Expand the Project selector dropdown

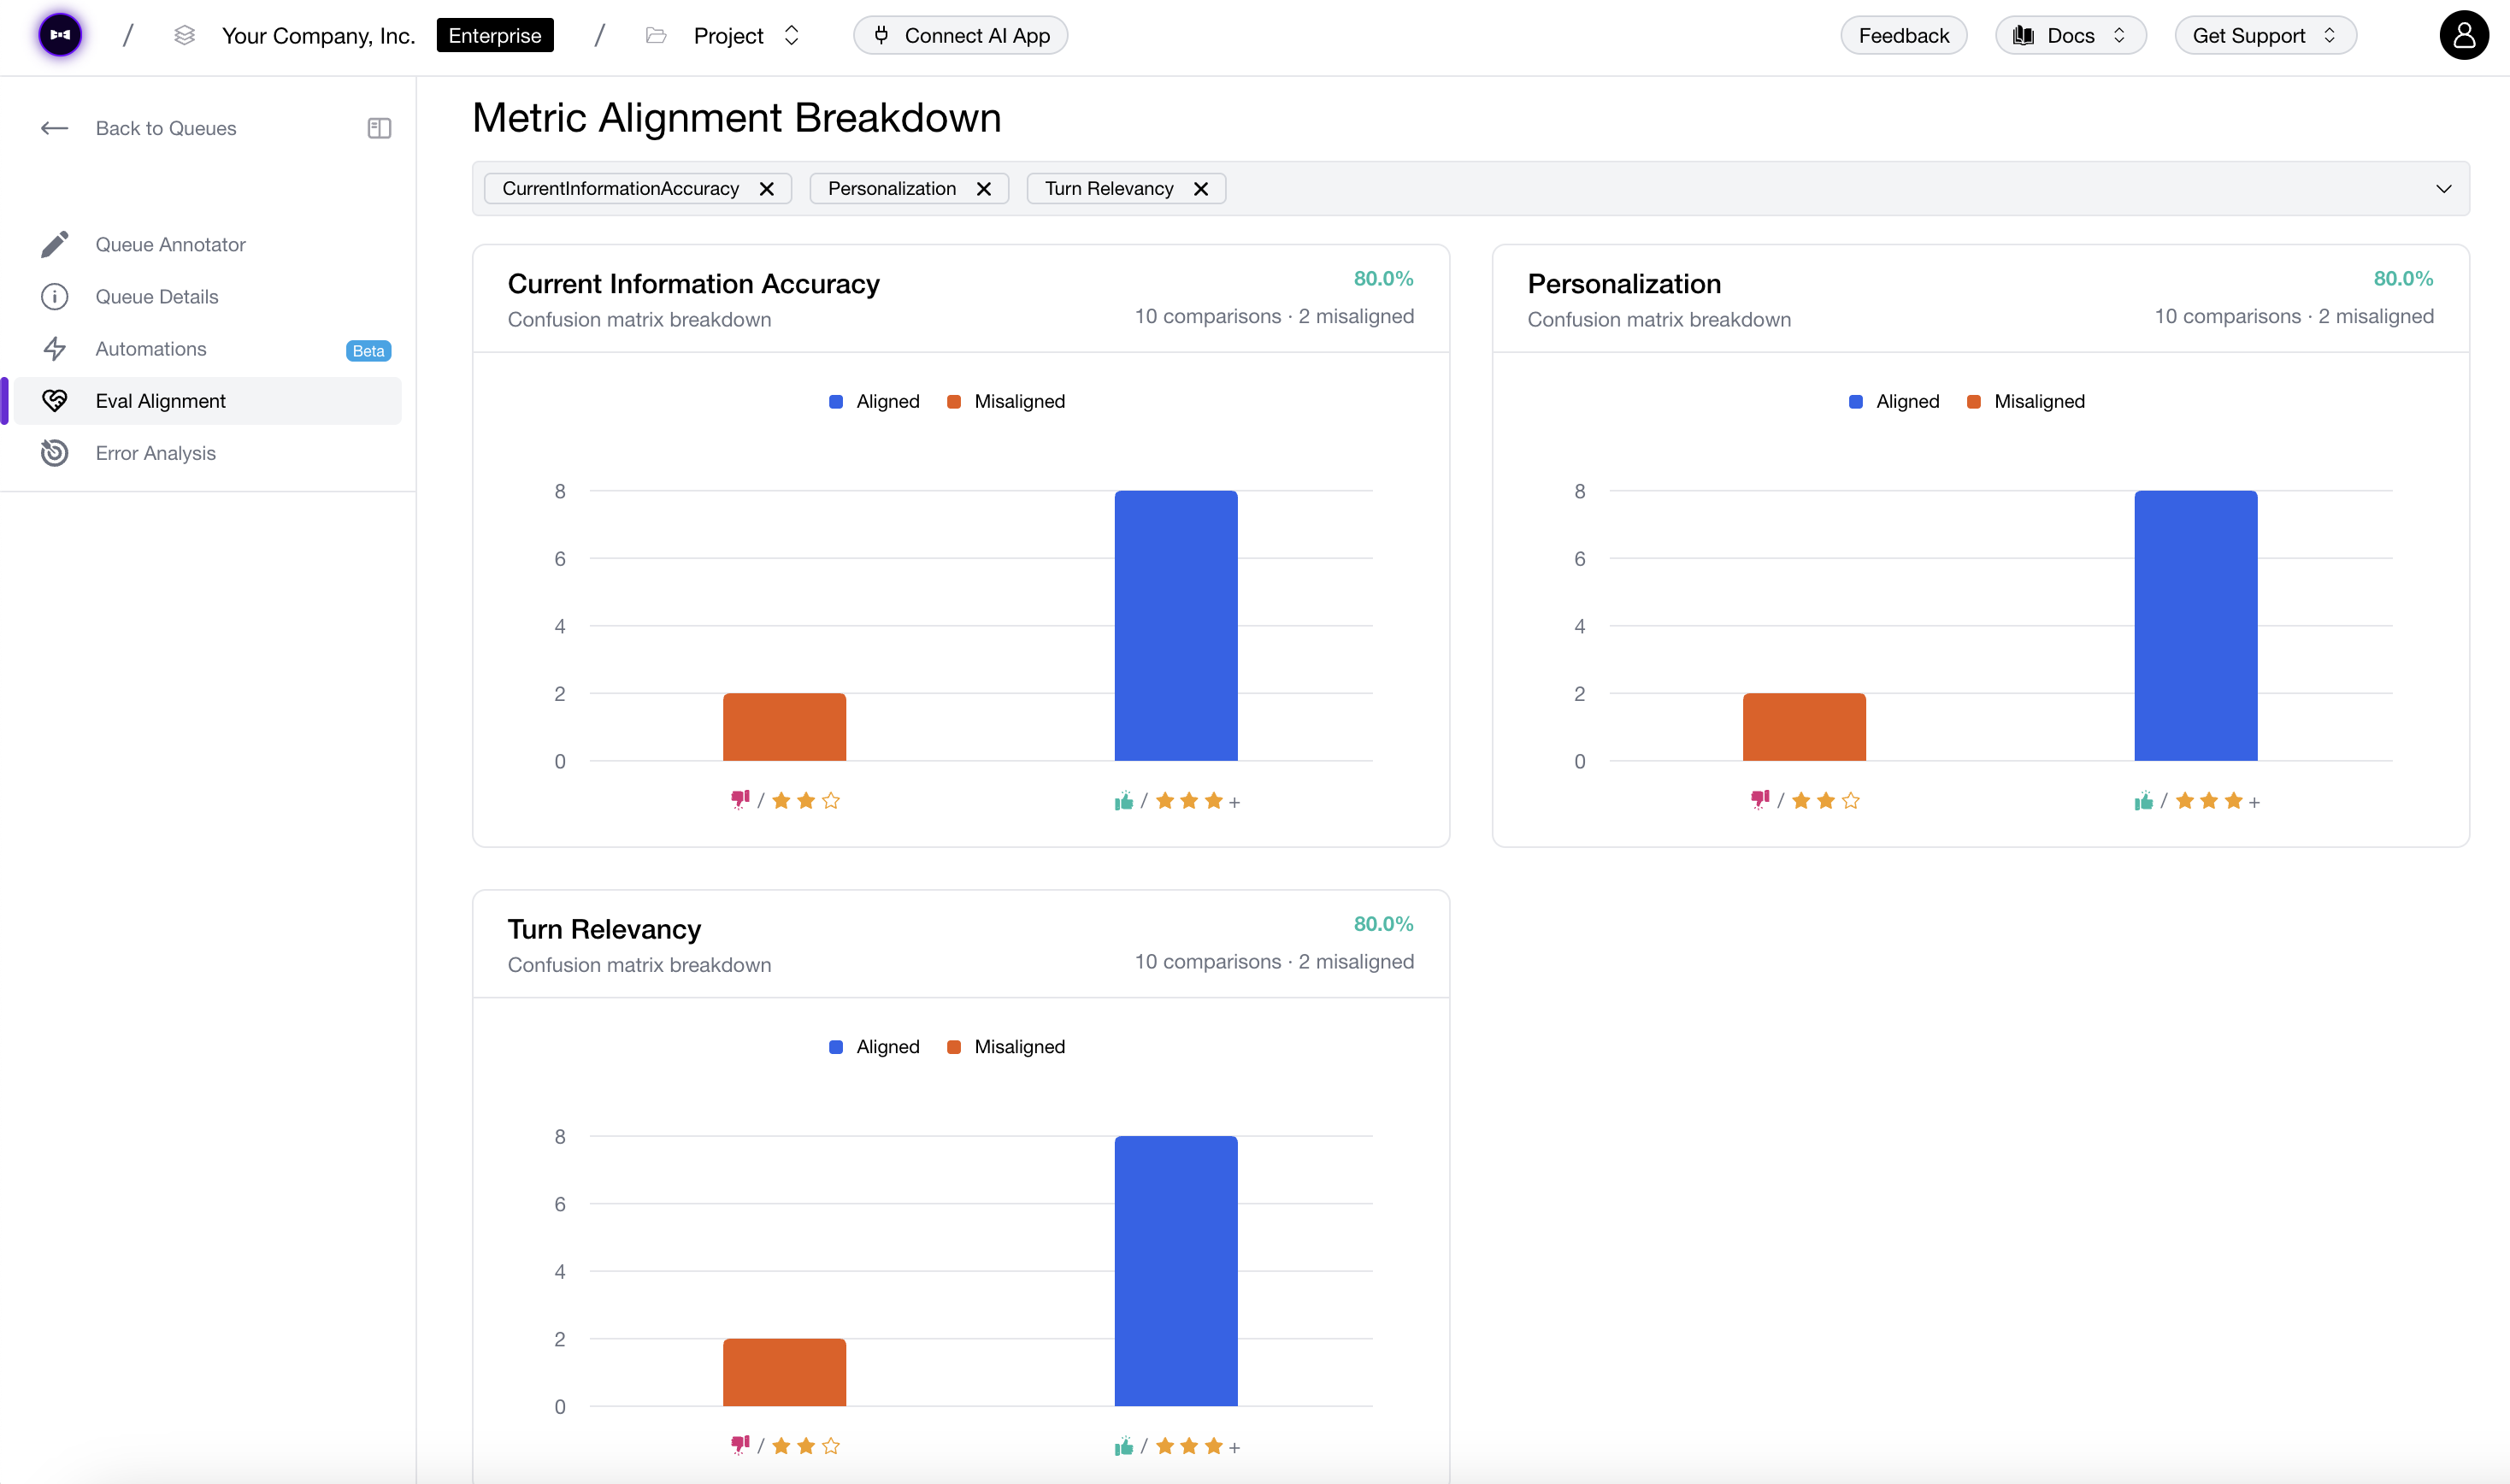pos(790,35)
